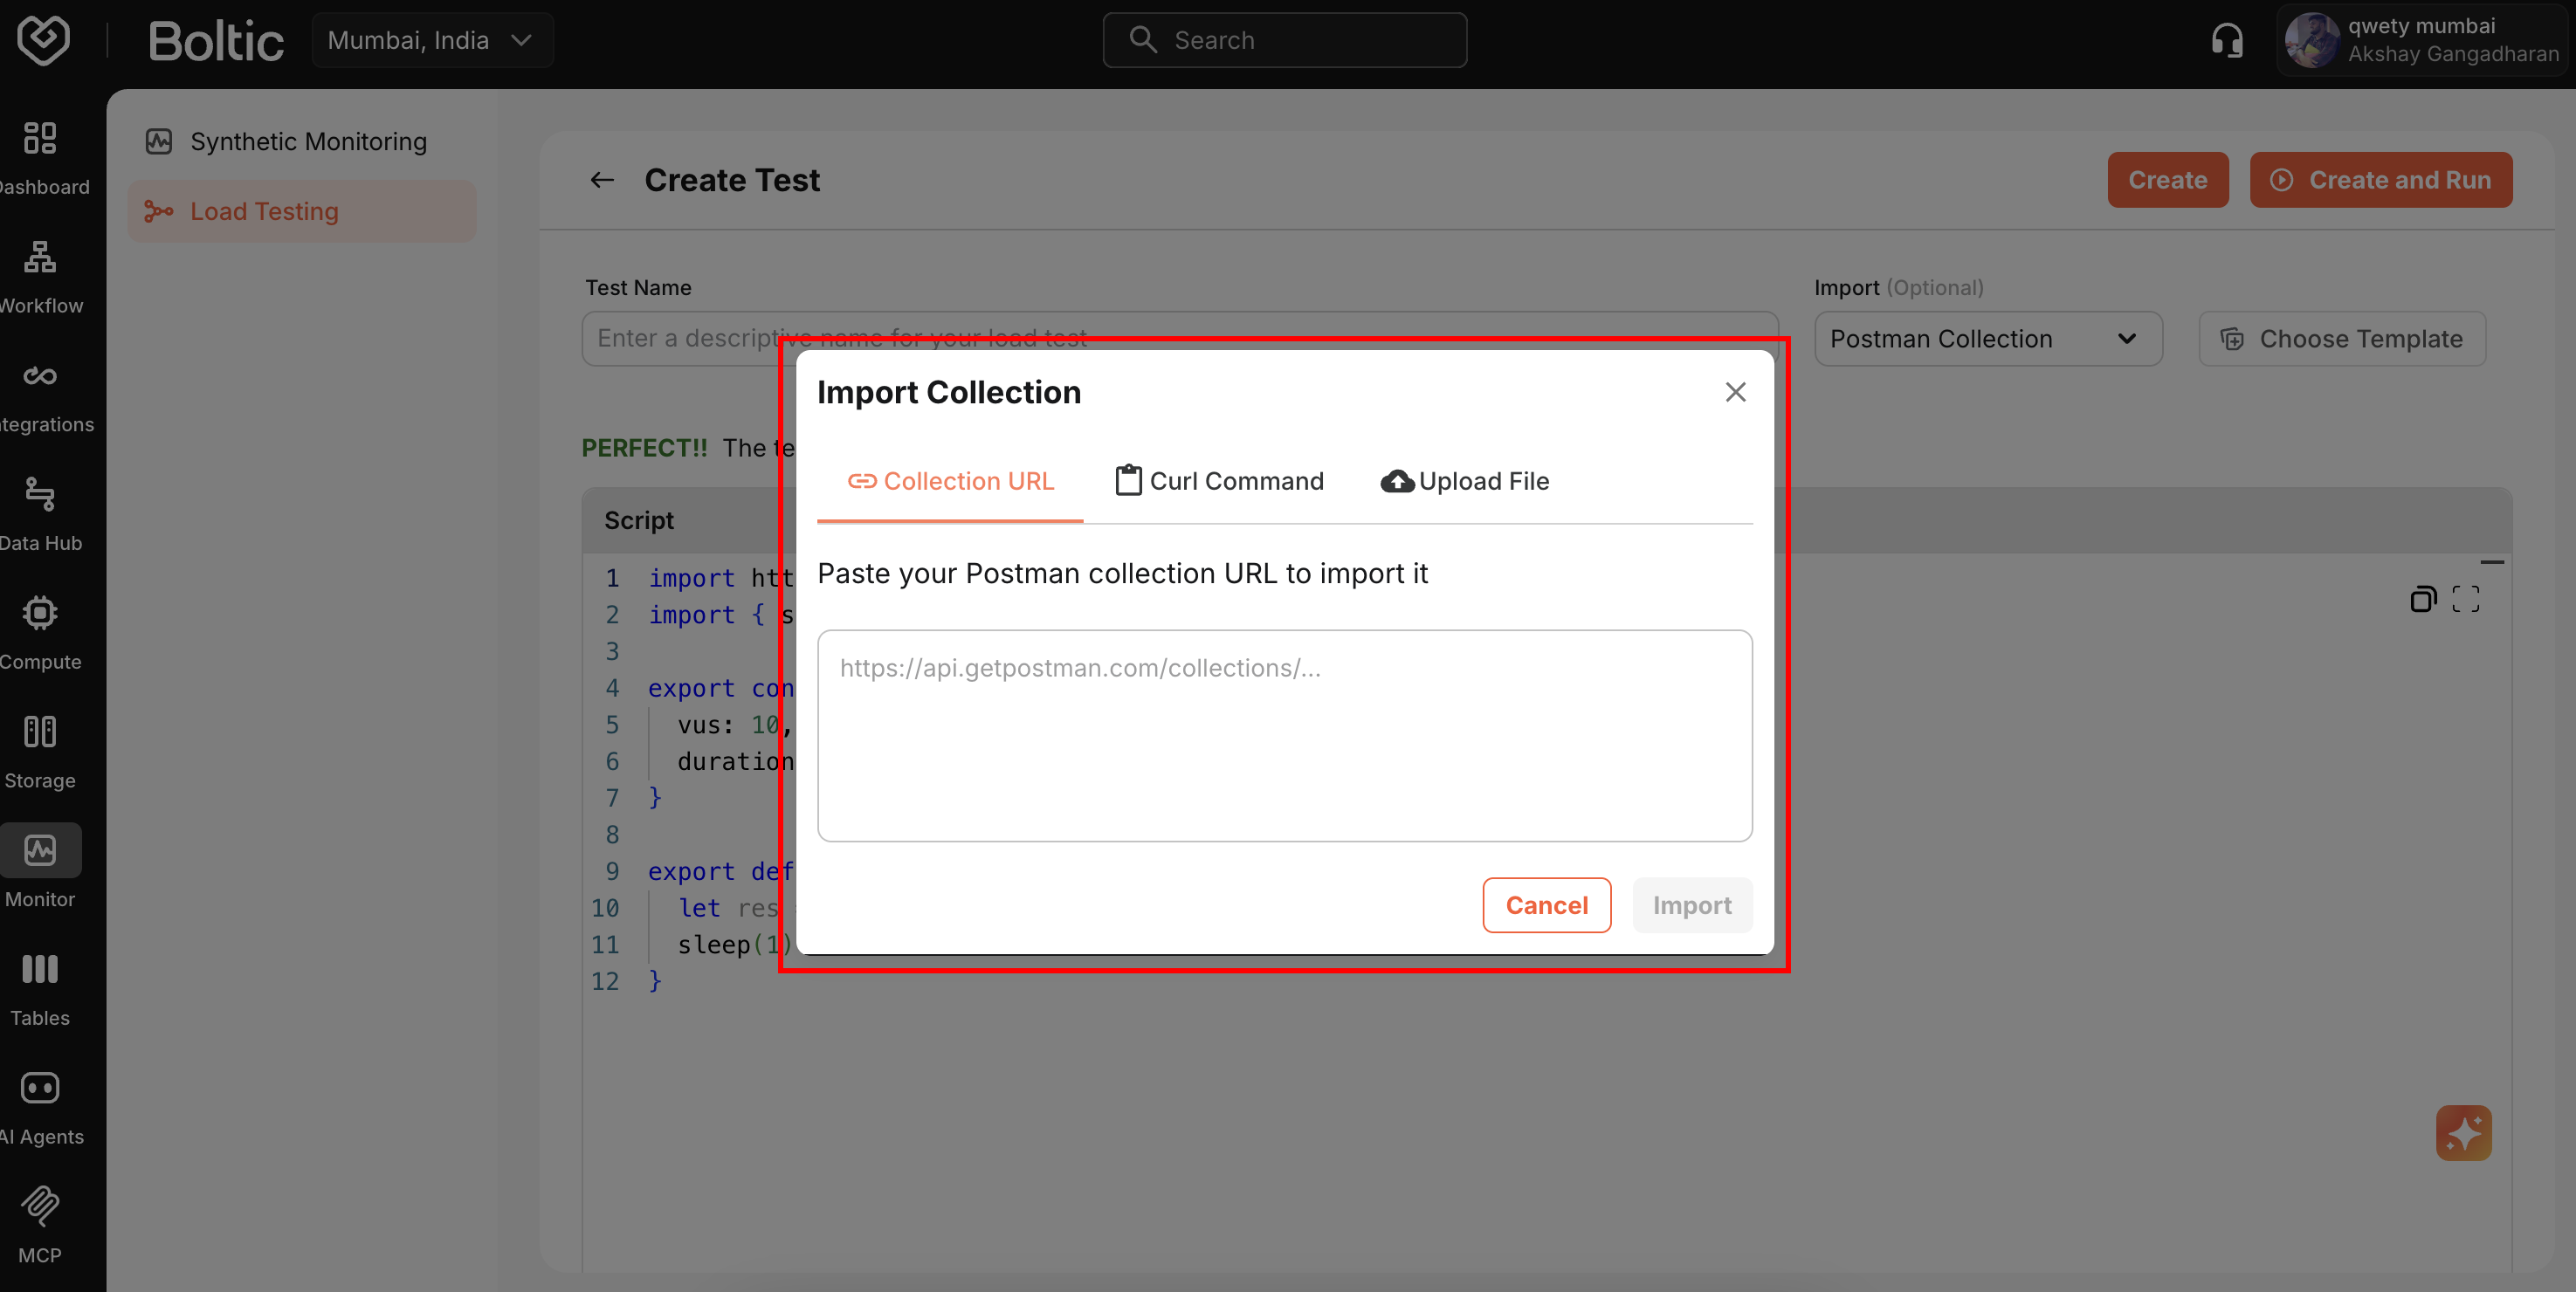
Task: Copy the script using the copy icon
Action: coord(2424,598)
